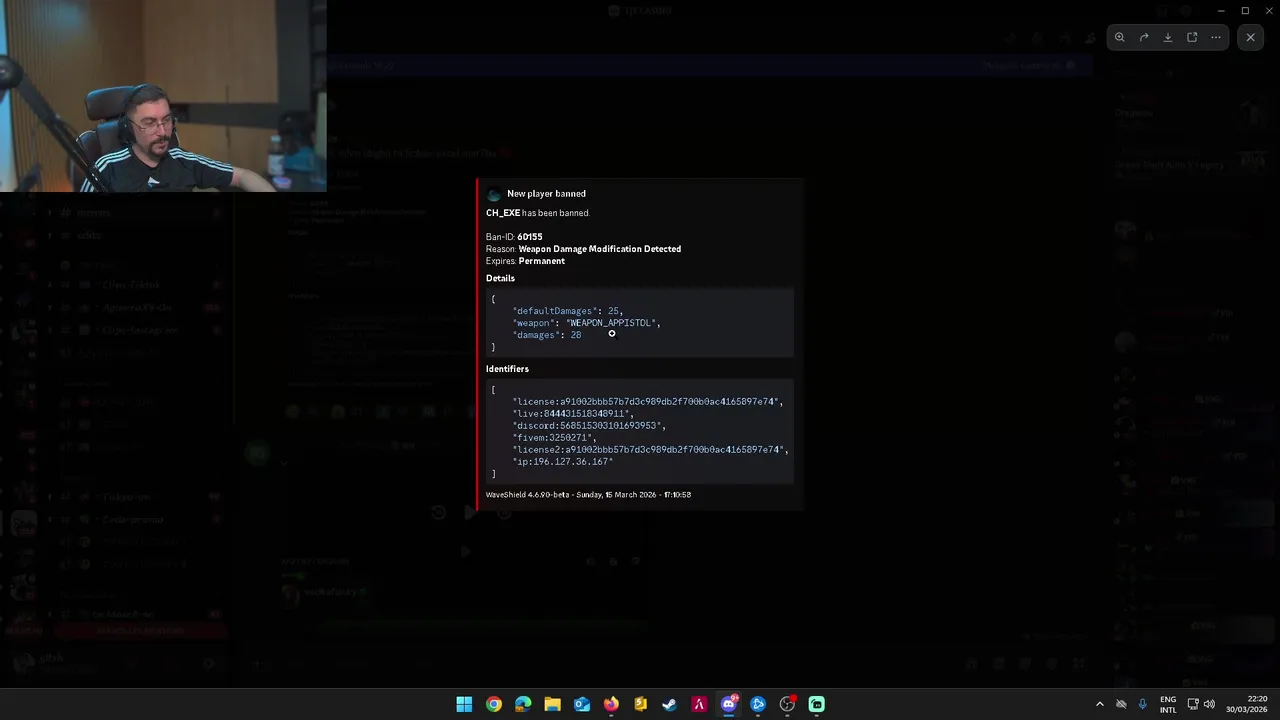Click the 'New player banned' title

[x=546, y=194]
